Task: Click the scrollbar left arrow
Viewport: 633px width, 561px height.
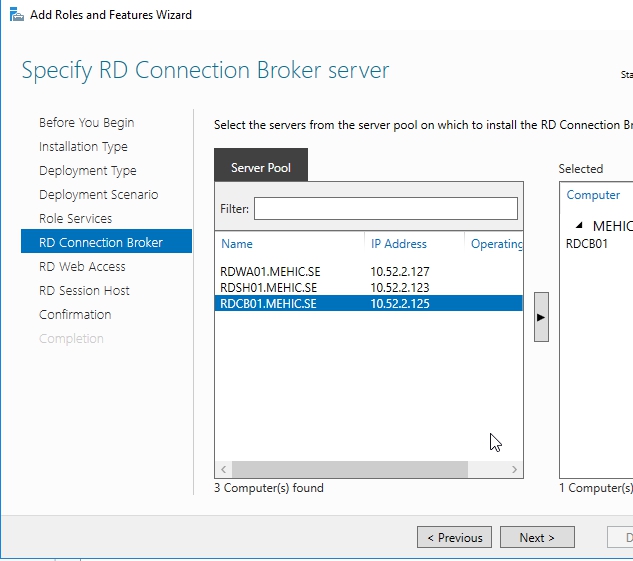Action: tap(224, 469)
